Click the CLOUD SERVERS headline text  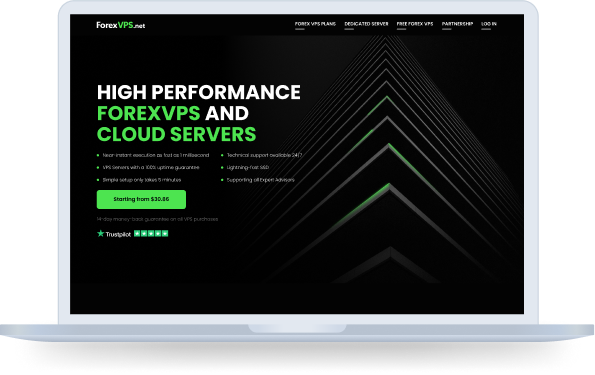176,134
